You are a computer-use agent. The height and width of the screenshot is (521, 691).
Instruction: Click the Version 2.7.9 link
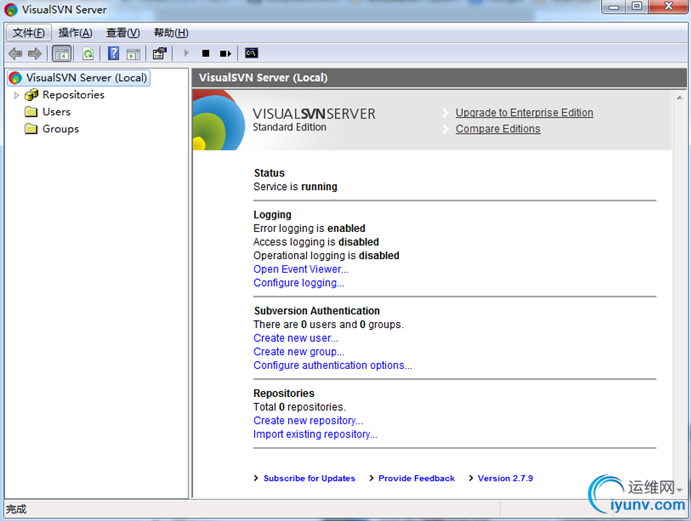[505, 478]
